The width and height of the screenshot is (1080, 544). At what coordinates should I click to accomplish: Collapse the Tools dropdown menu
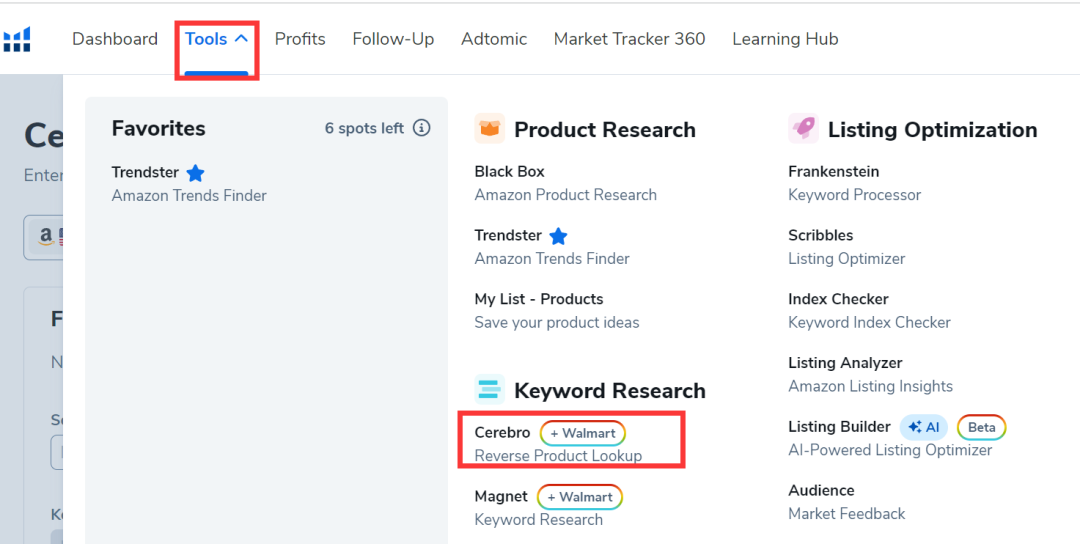(216, 39)
